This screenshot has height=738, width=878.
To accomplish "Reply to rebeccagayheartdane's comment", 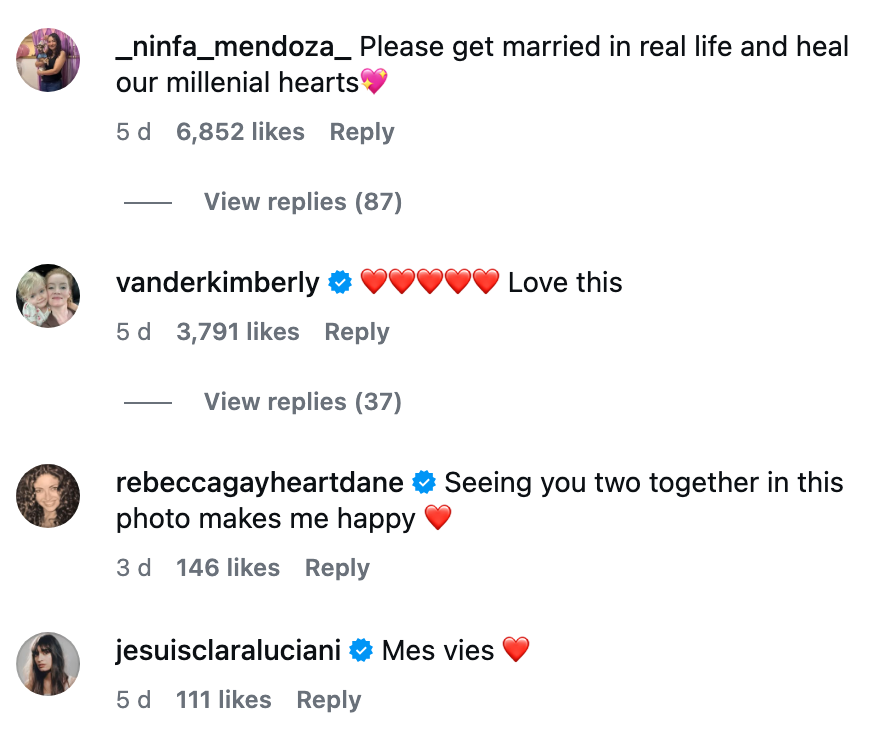I will pos(337,568).
